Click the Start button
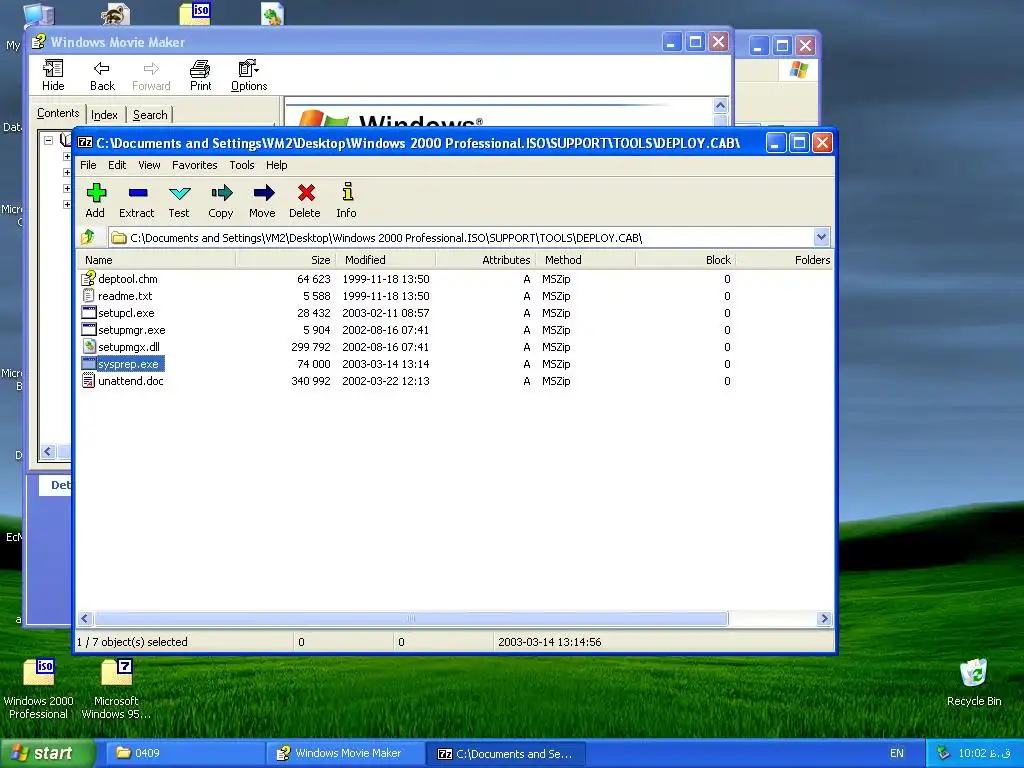Screen dimensions: 1024x768 click(x=47, y=753)
